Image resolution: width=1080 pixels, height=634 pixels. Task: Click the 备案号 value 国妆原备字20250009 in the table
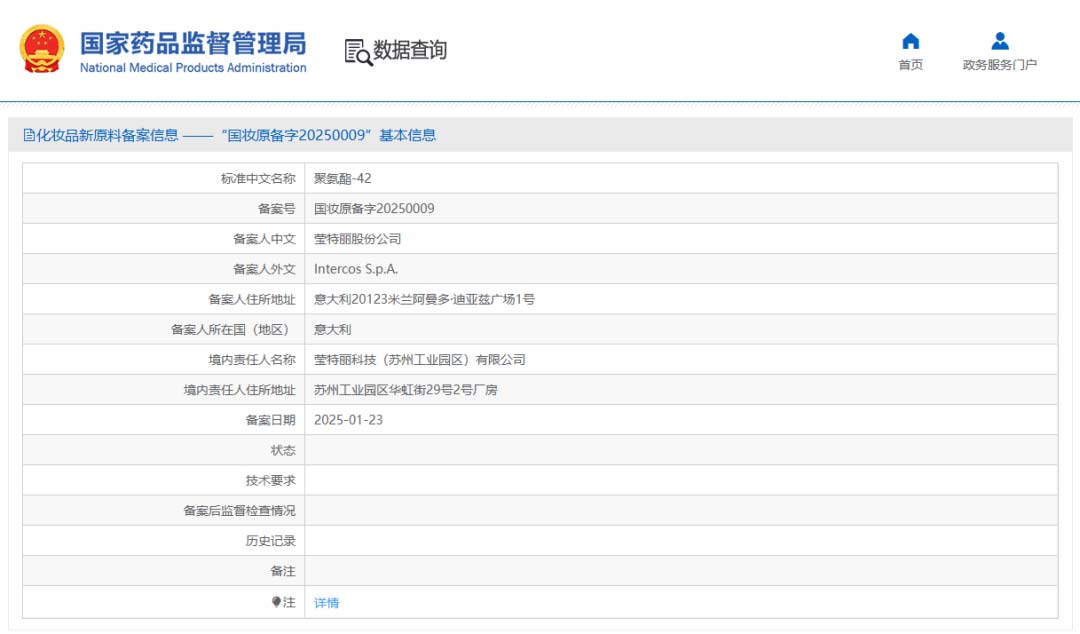374,209
